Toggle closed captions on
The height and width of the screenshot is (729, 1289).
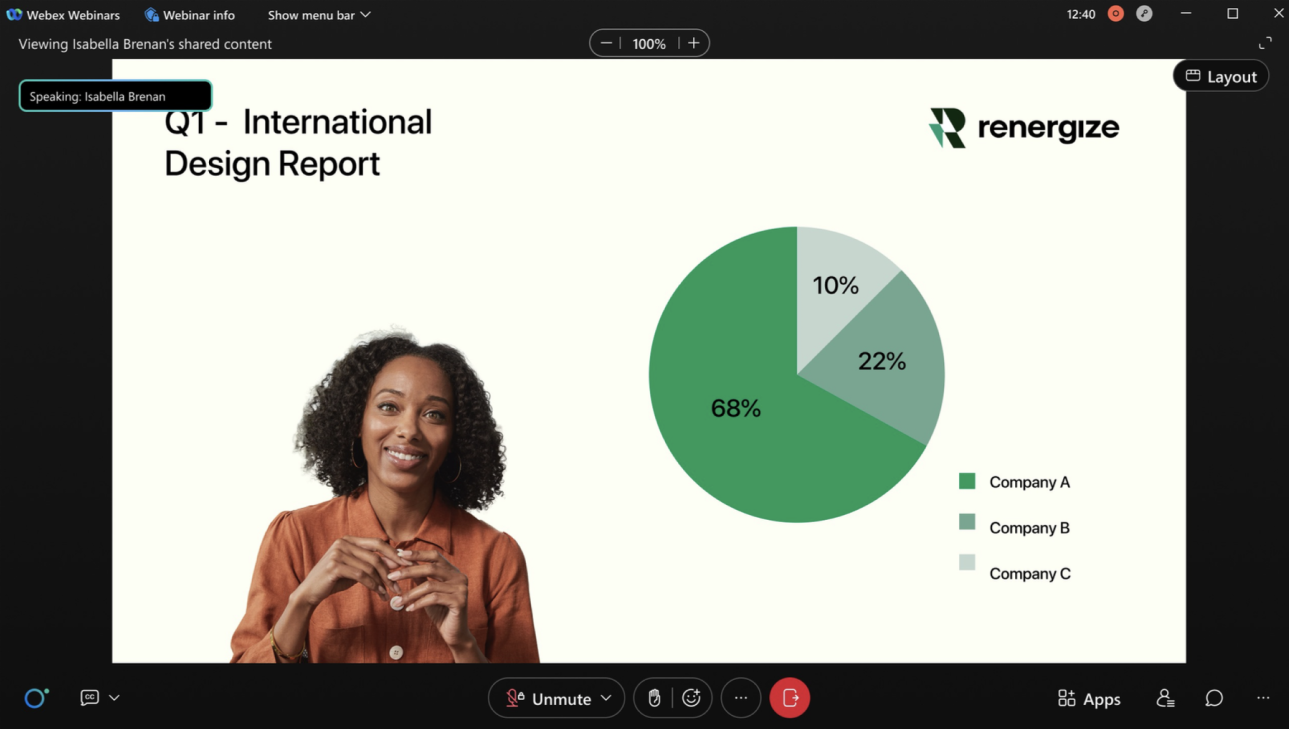click(x=89, y=698)
